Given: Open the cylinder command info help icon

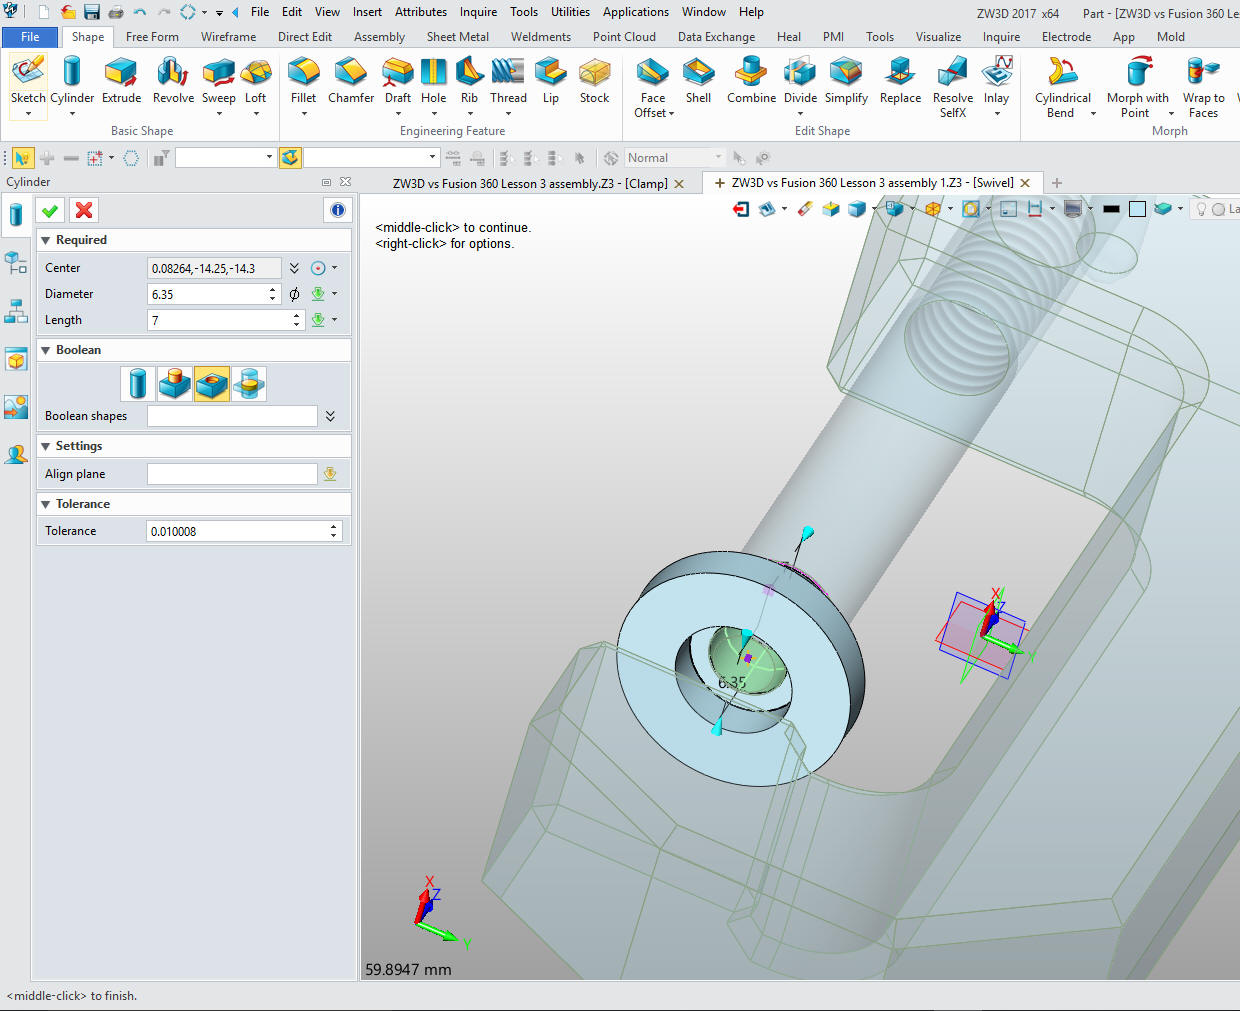Looking at the screenshot, I should tap(338, 210).
